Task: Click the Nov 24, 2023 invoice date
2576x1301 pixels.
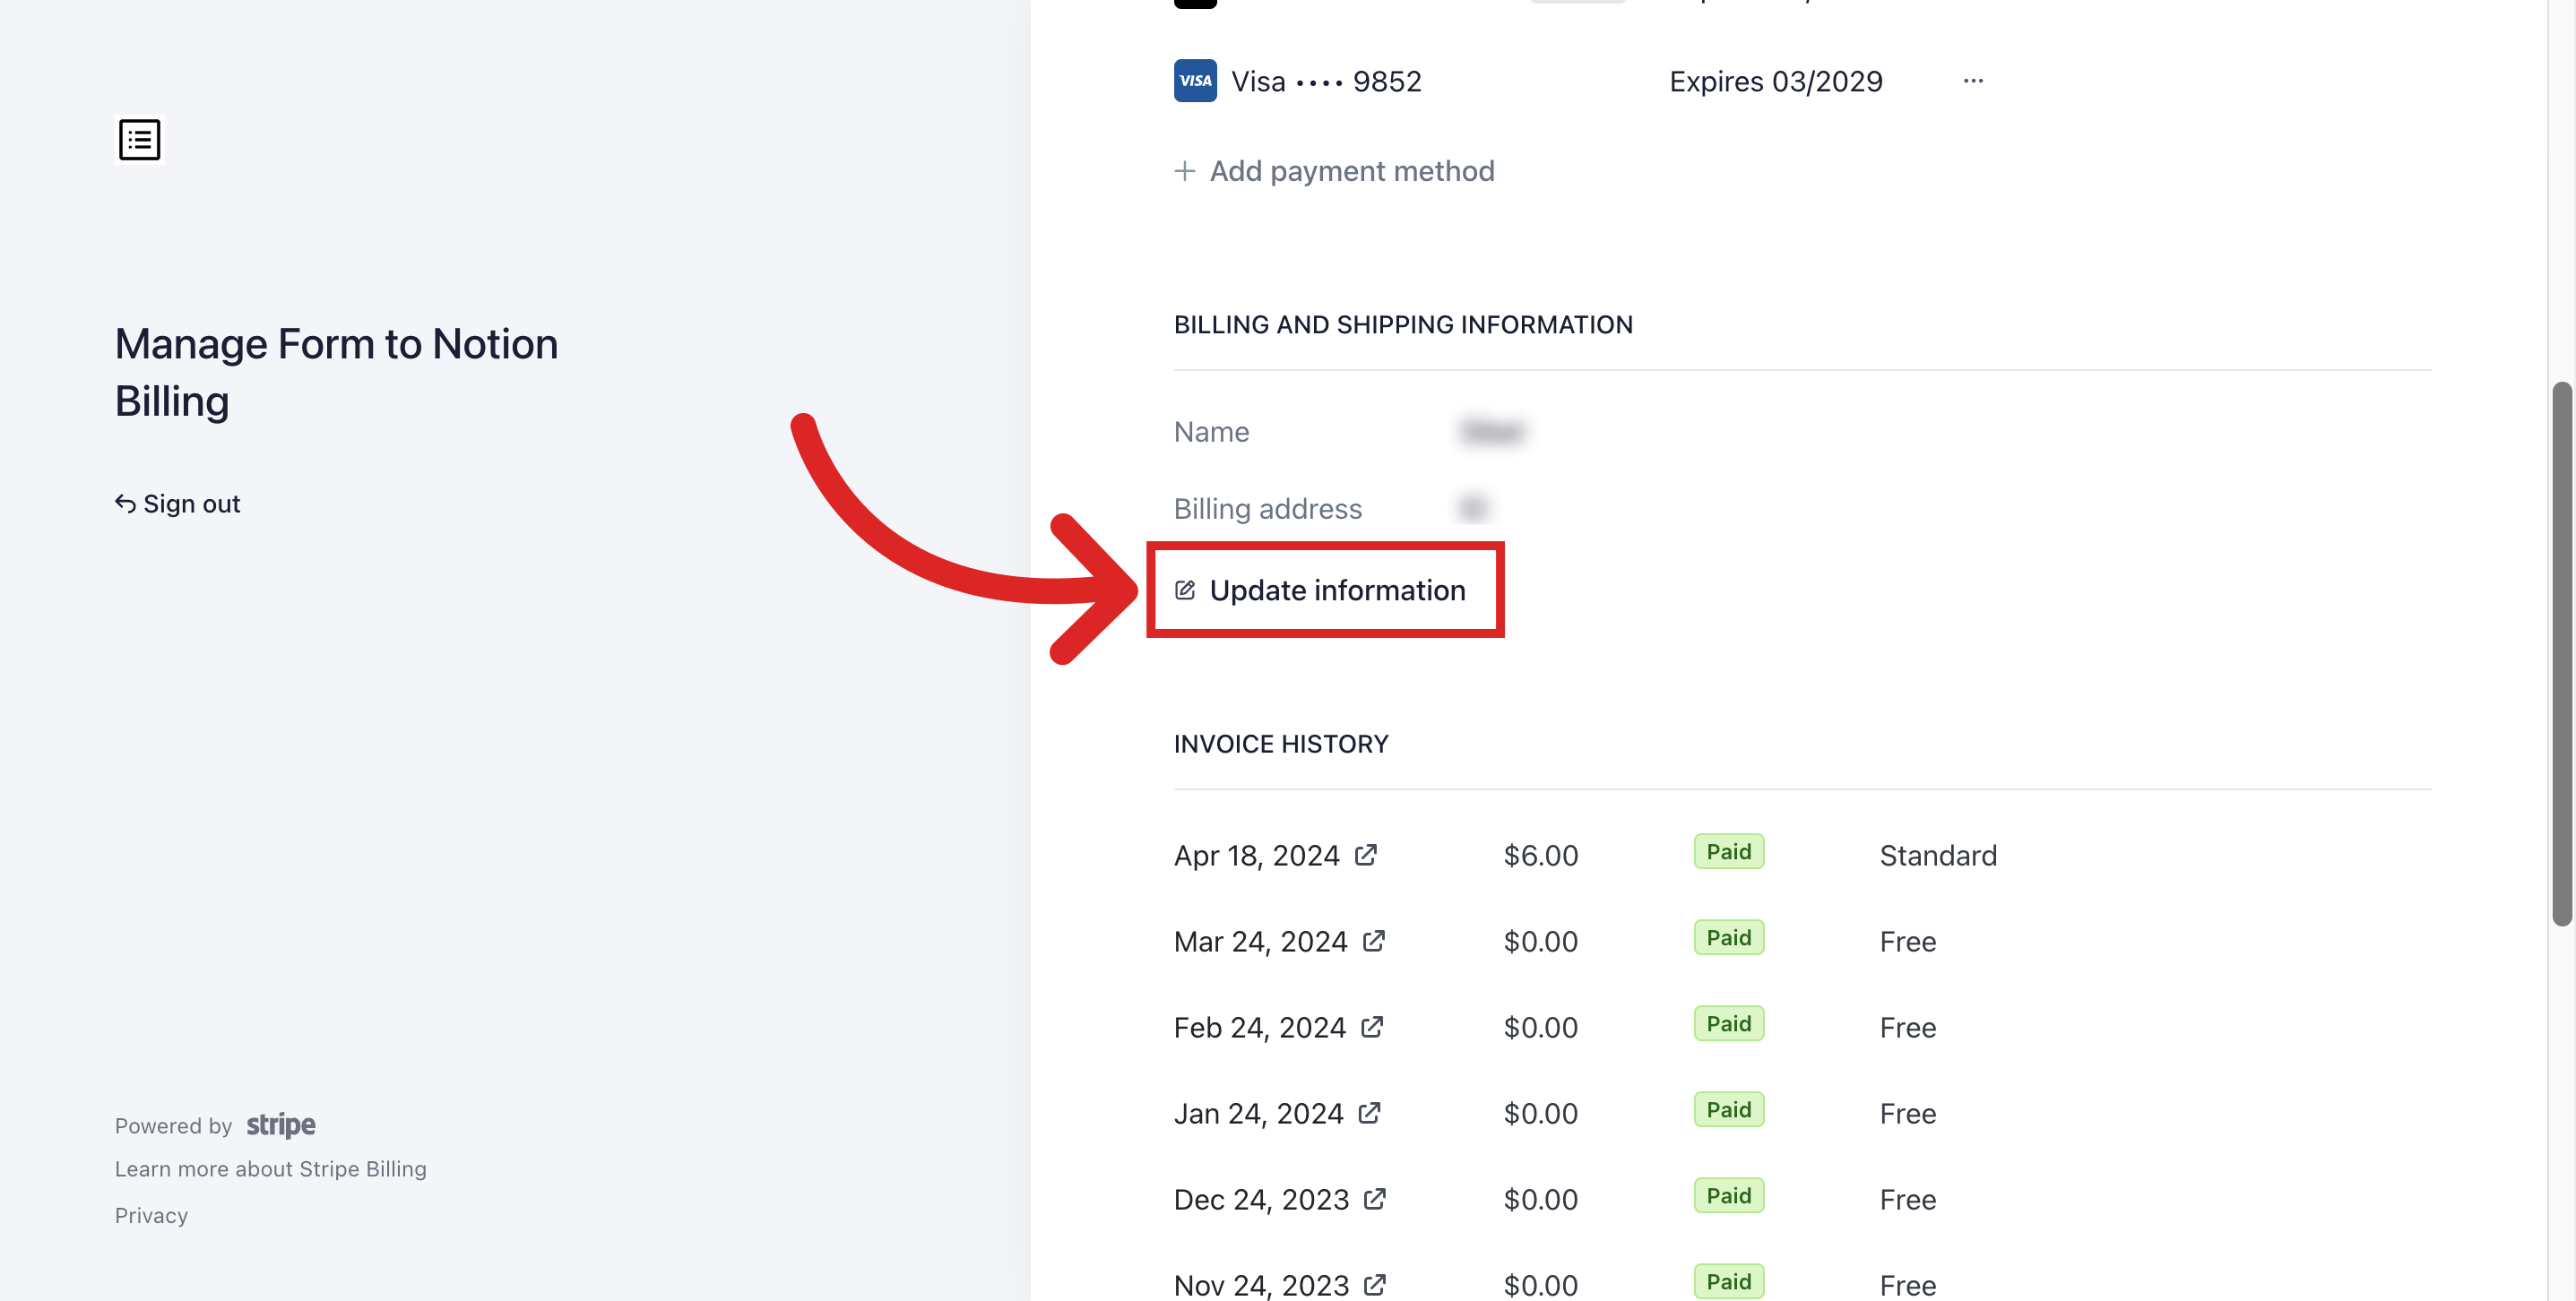Action: click(x=1261, y=1284)
